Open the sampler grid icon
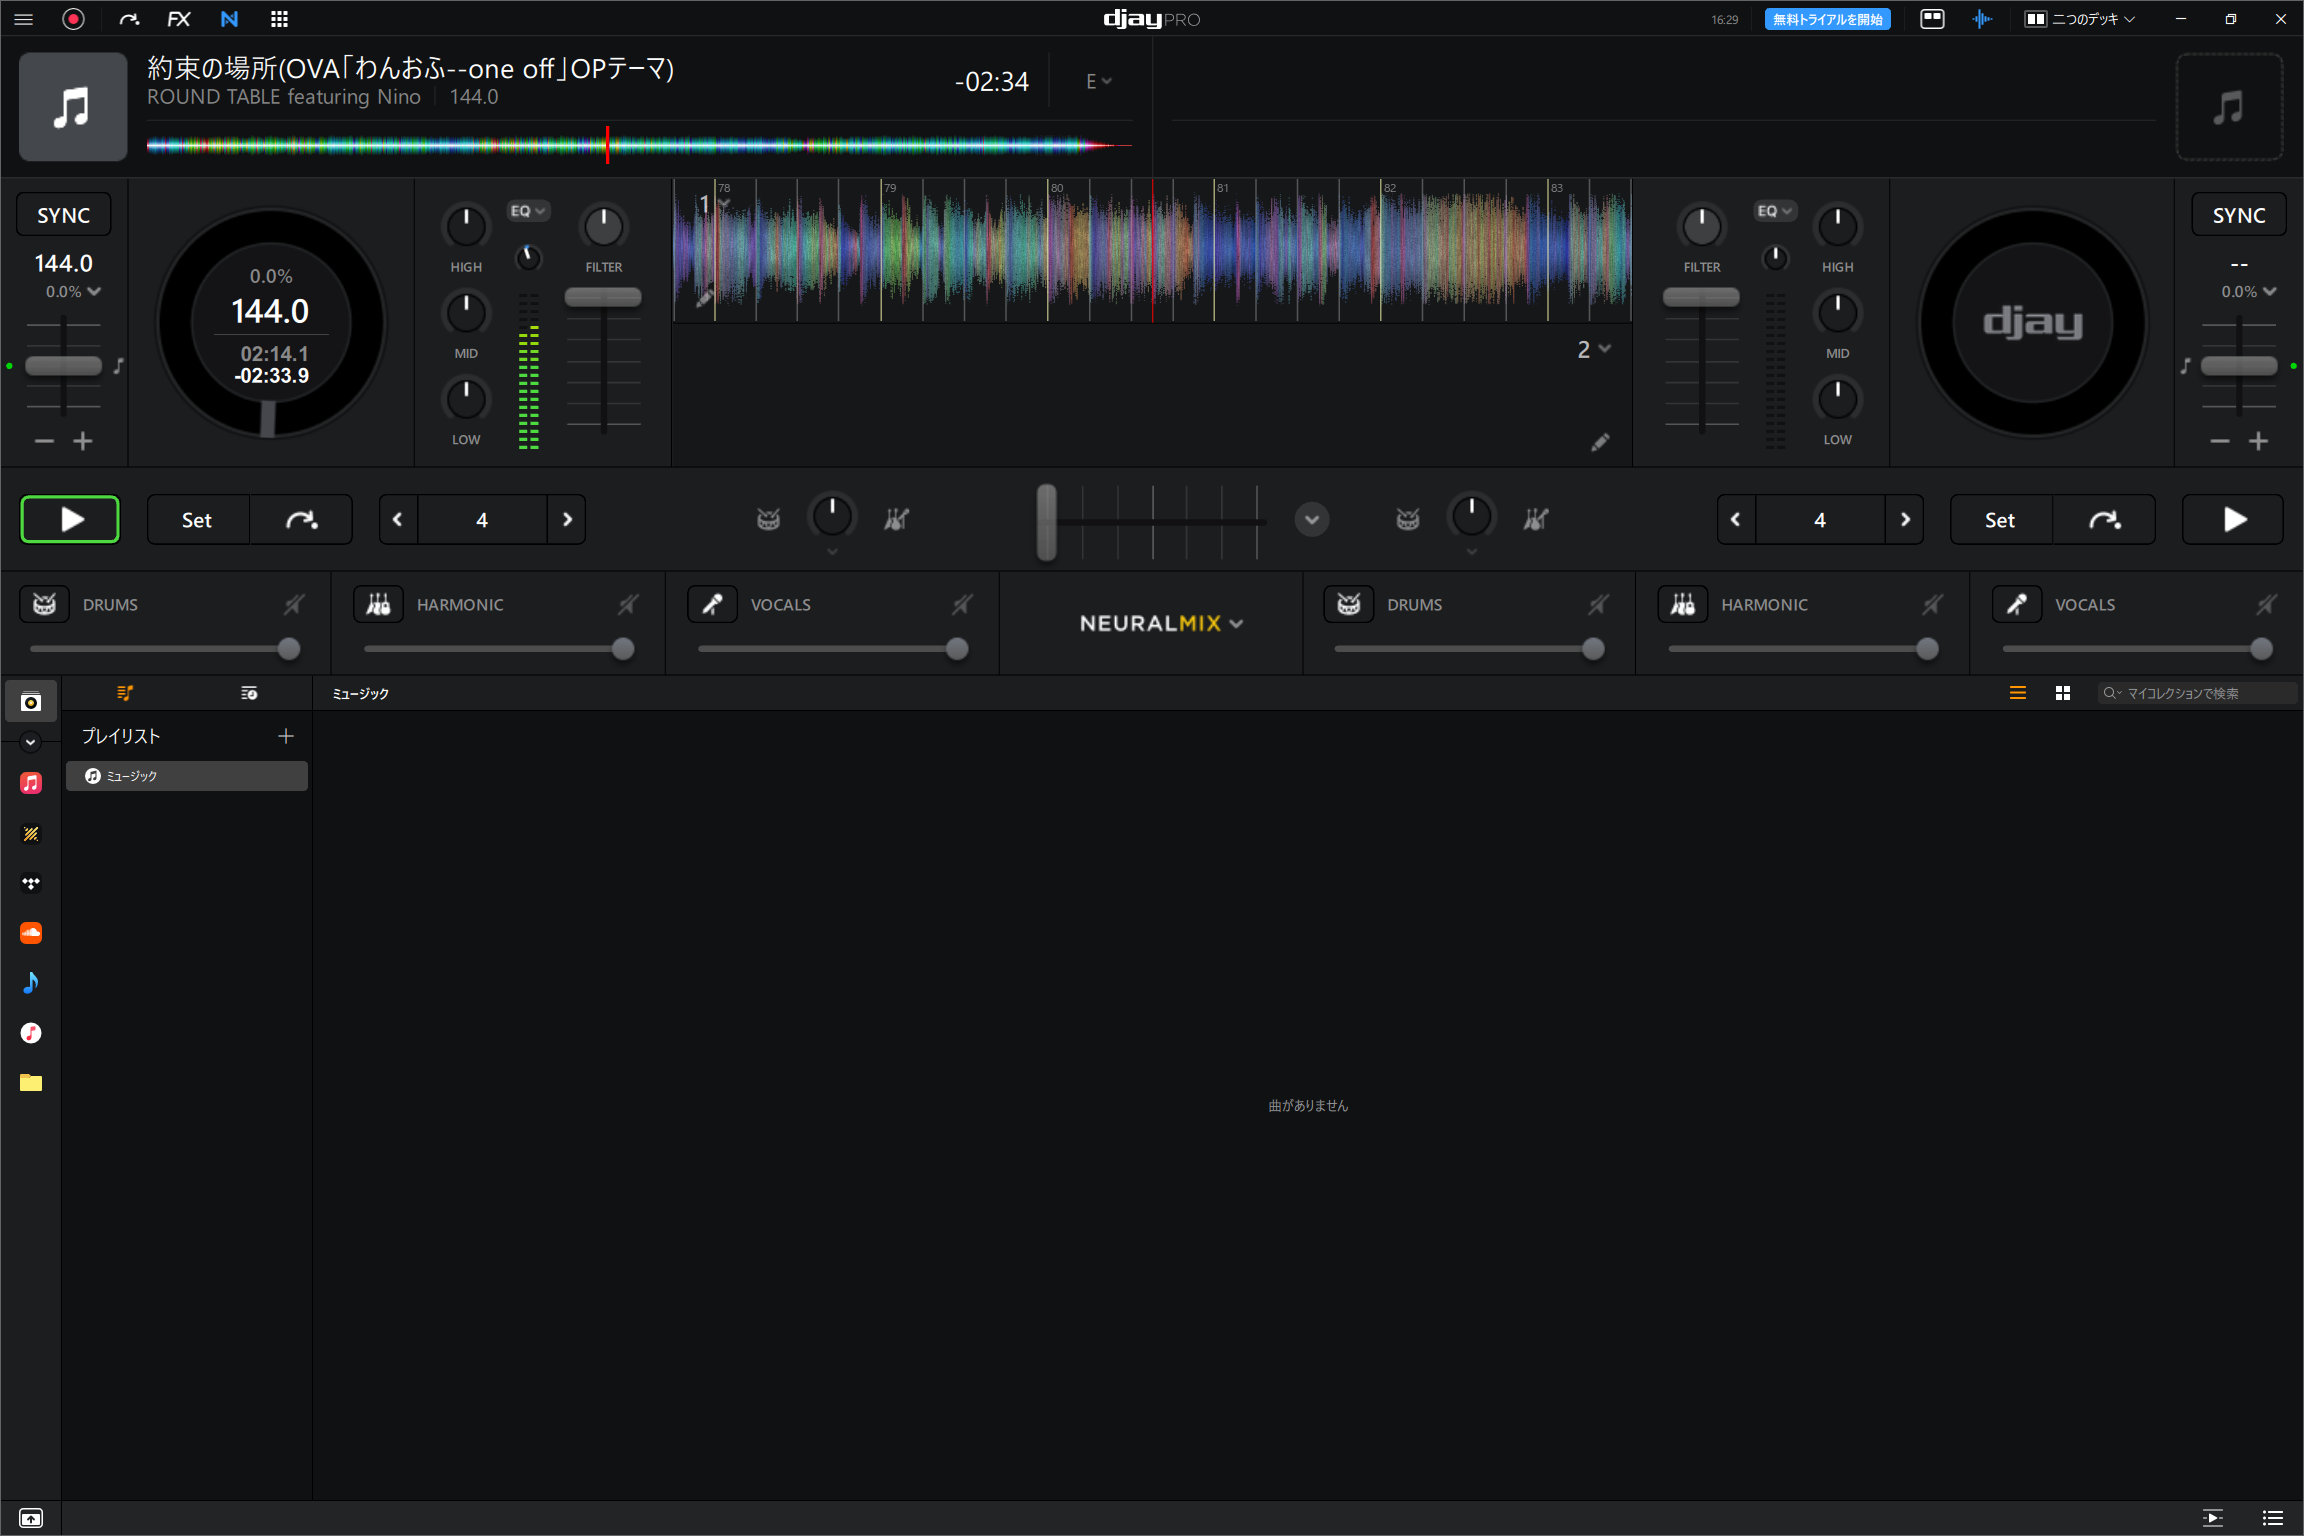Viewport: 2304px width, 1536px height. click(279, 19)
